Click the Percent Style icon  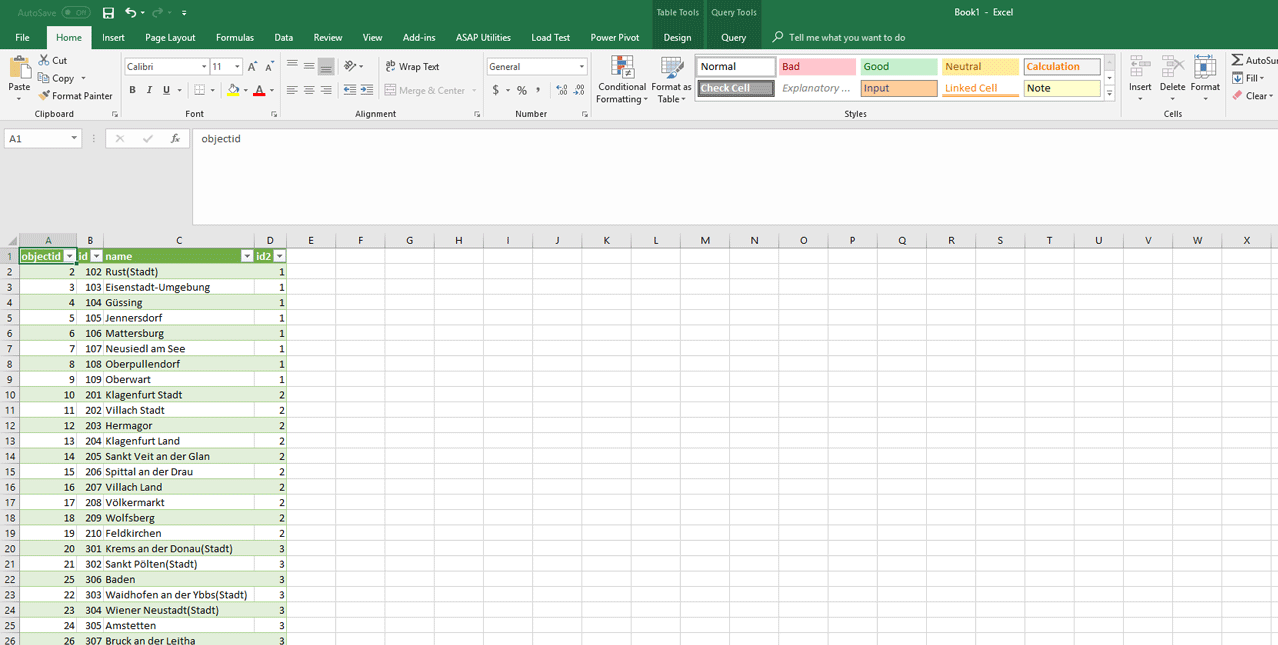click(522, 90)
